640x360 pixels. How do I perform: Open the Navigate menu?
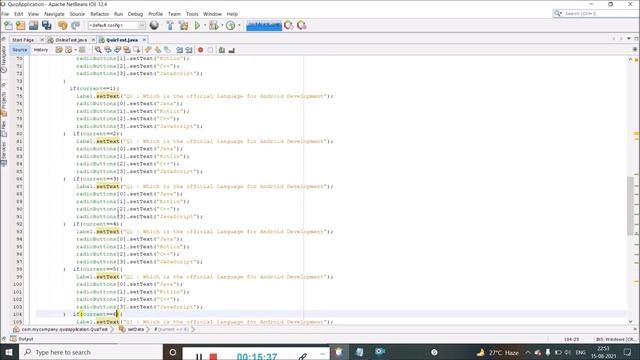[x=54, y=14]
